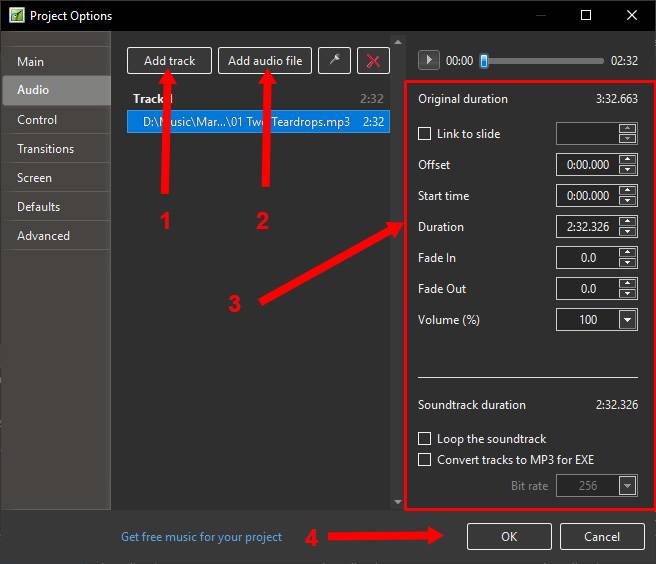The height and width of the screenshot is (564, 656).
Task: Go to the Screen tab
Action: [57, 177]
